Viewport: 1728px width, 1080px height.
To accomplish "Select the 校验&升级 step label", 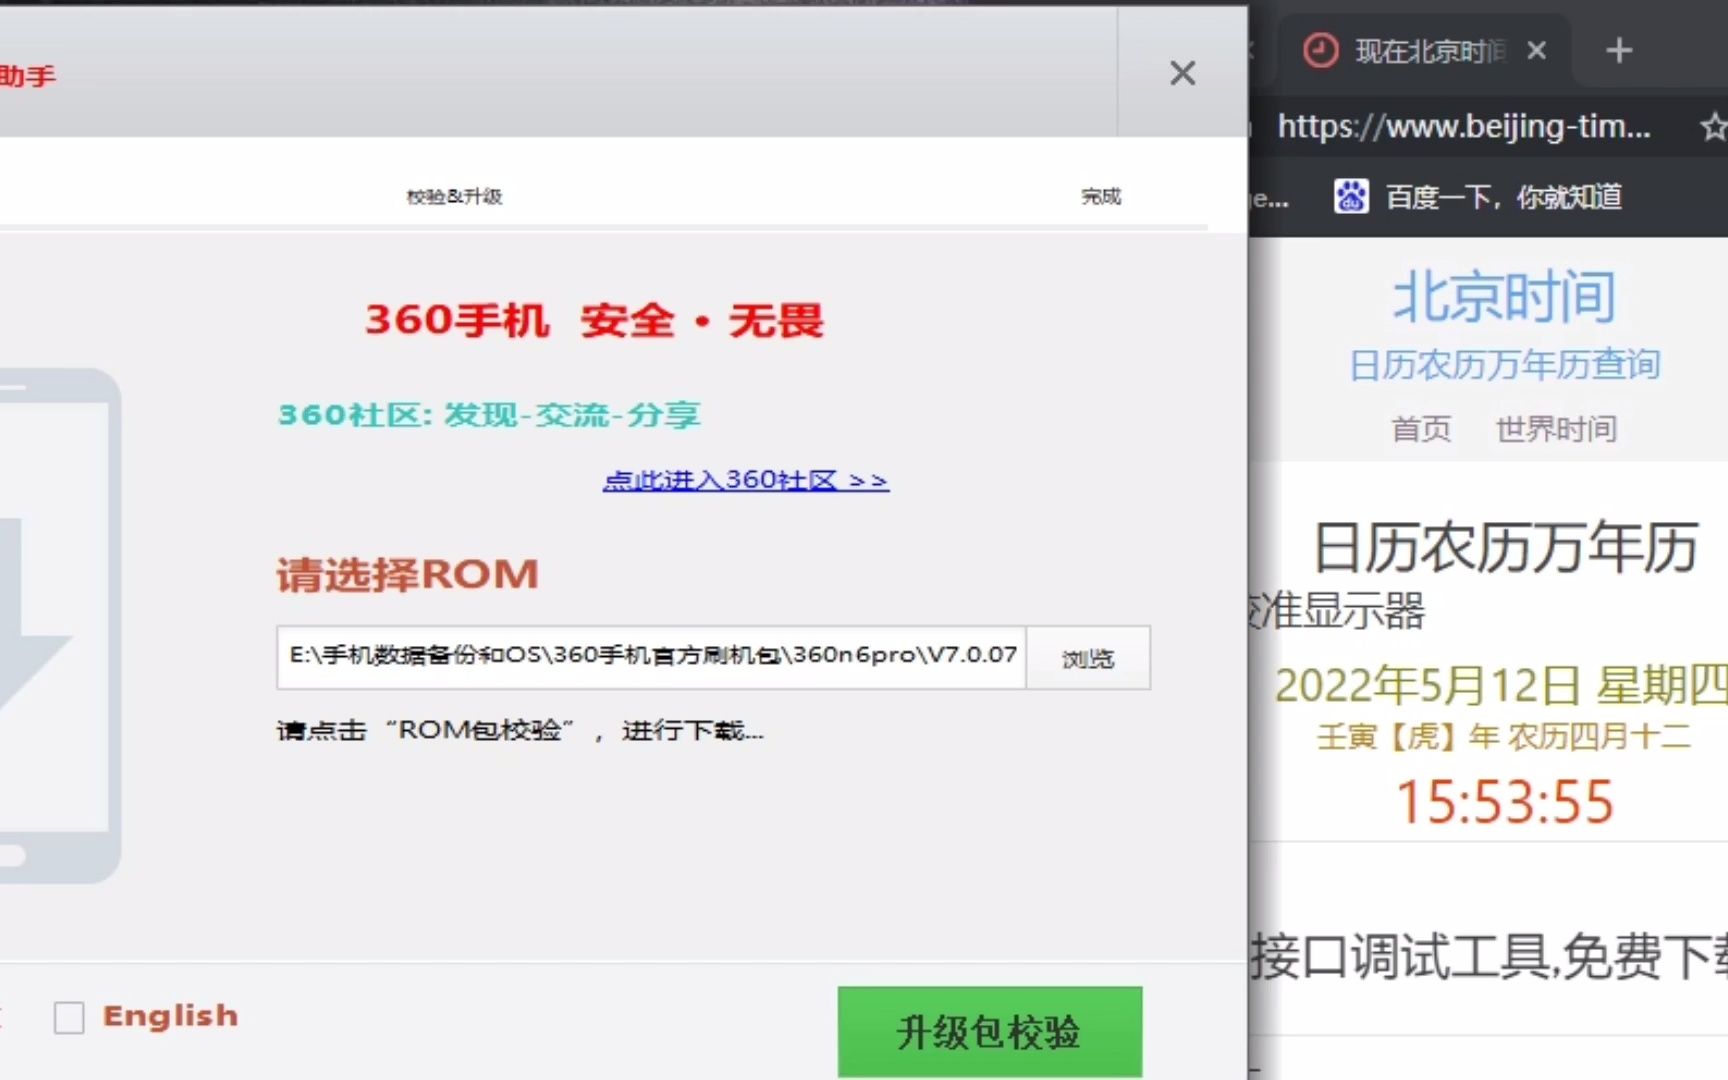I will pyautogui.click(x=454, y=196).
